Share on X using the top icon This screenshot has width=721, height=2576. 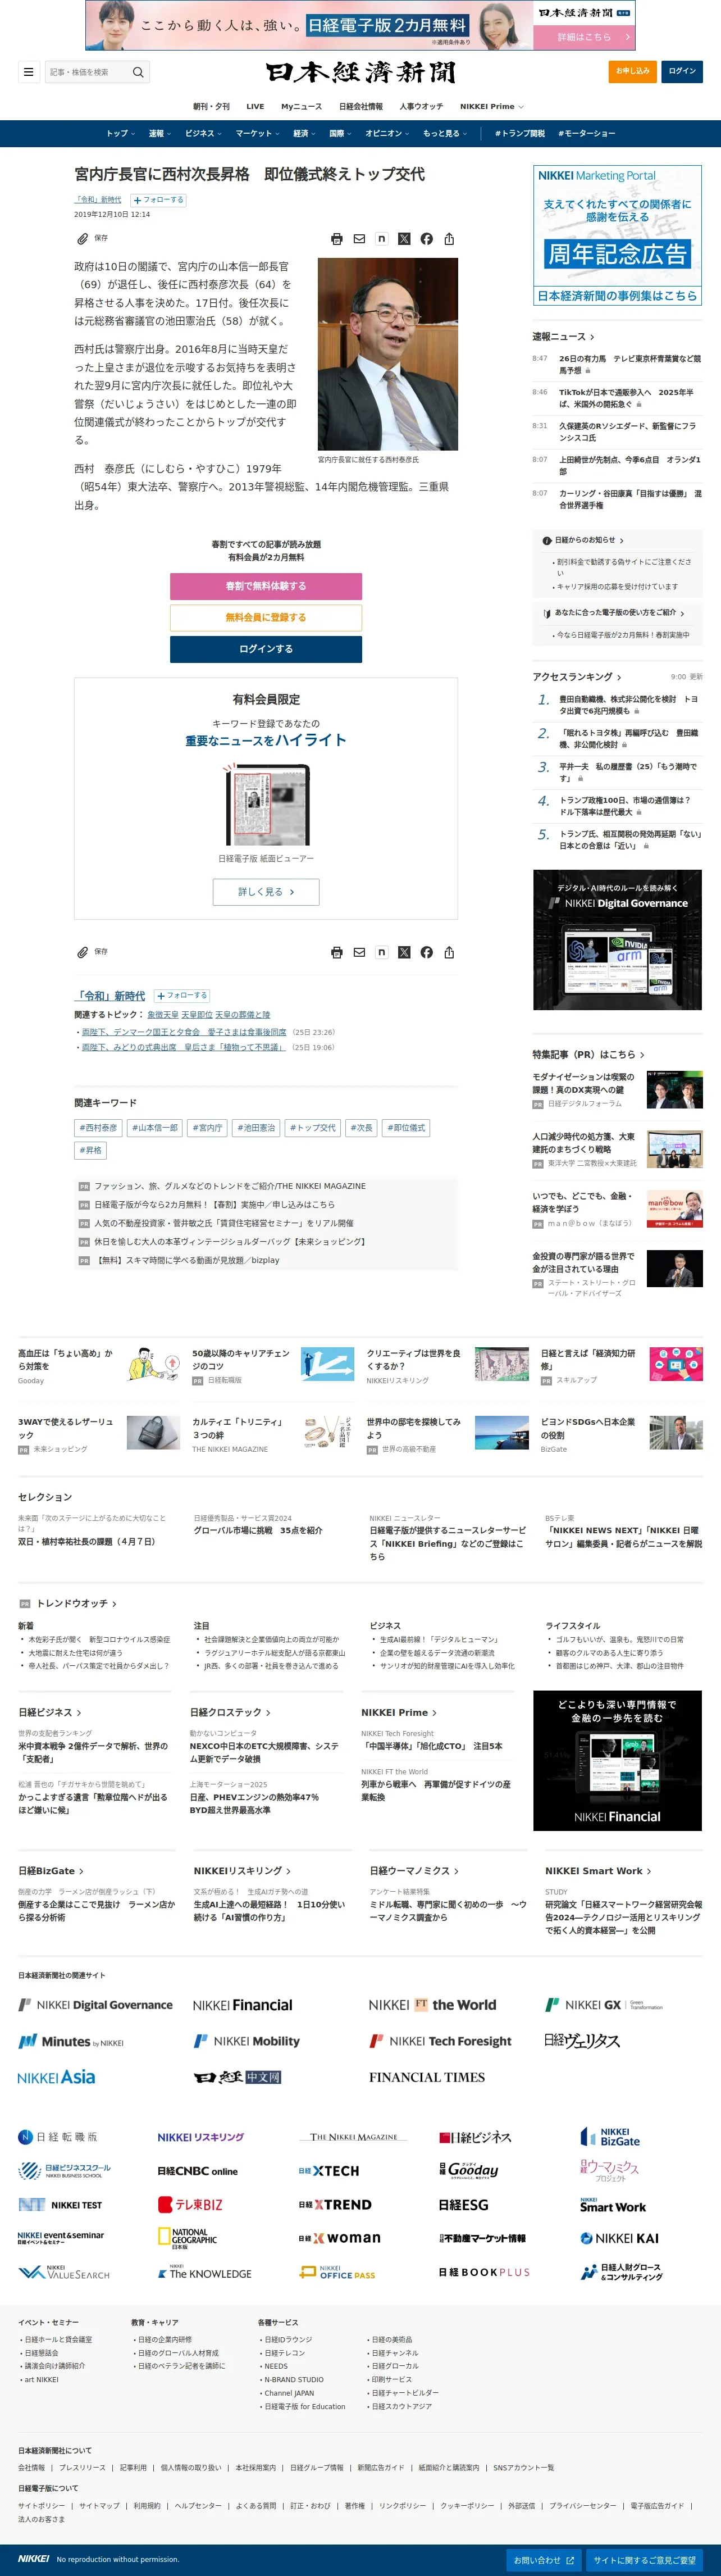coord(404,239)
